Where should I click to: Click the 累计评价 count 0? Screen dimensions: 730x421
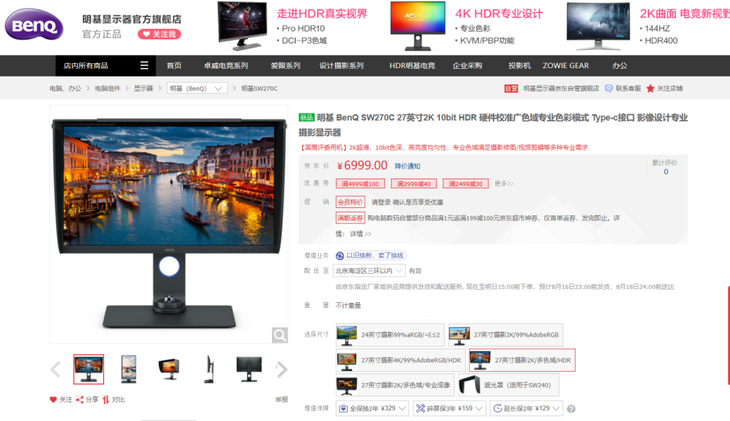pos(666,172)
